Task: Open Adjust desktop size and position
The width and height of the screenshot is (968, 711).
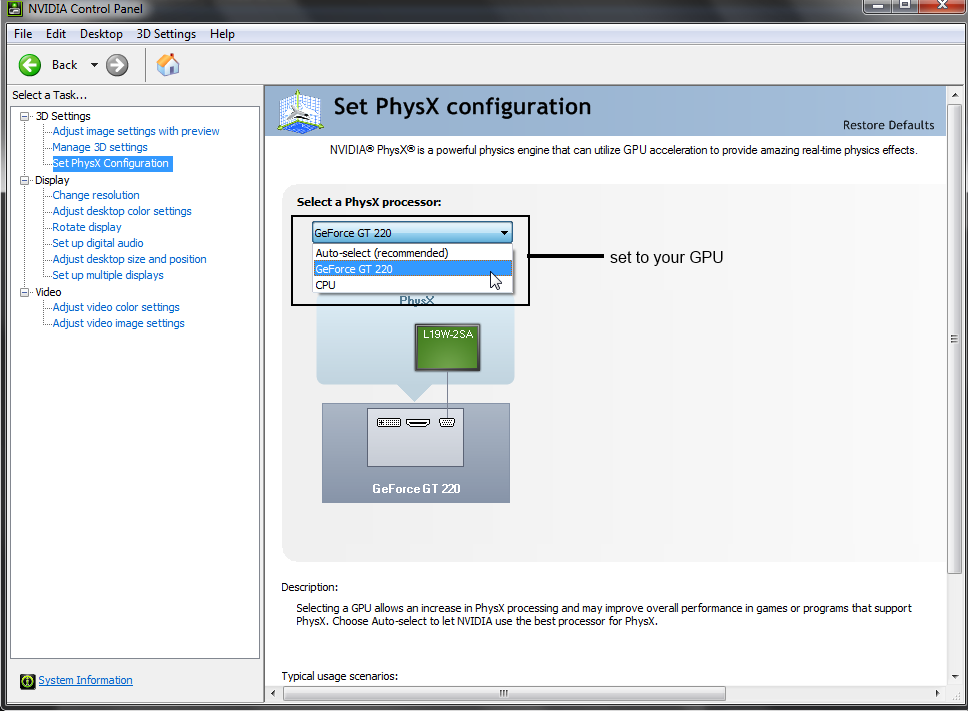Action: (x=129, y=259)
